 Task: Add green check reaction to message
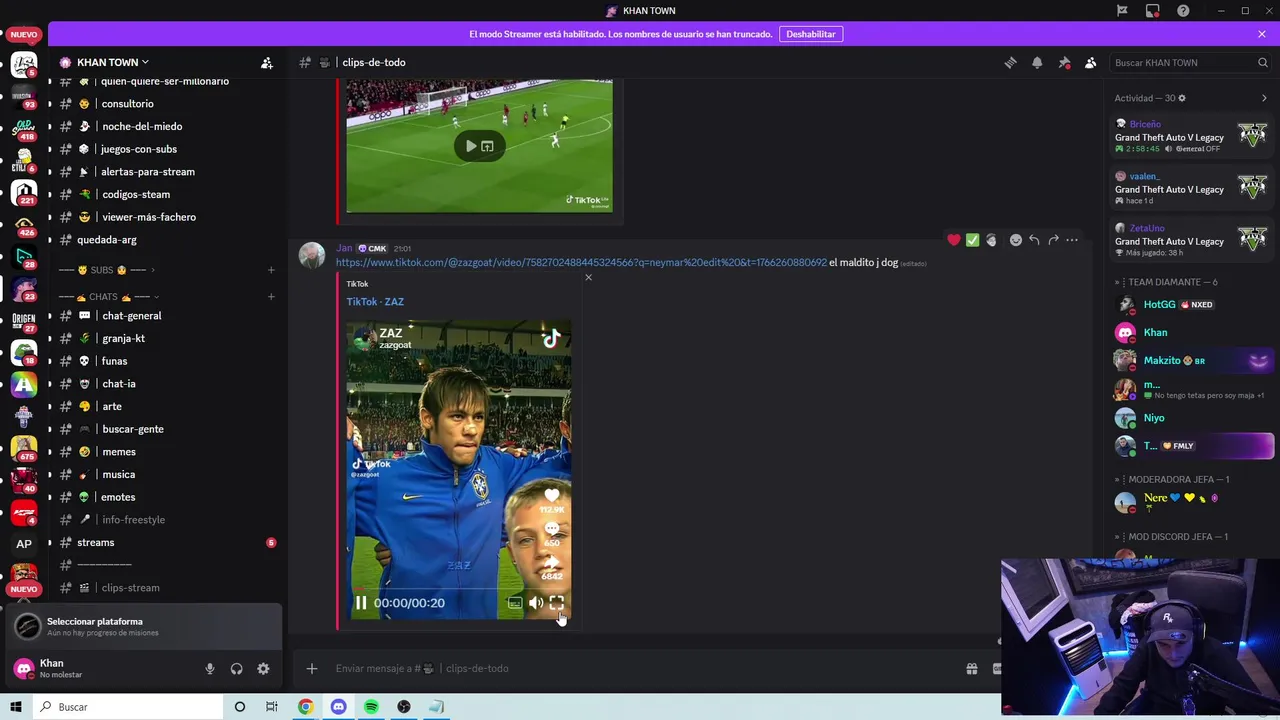click(x=972, y=240)
